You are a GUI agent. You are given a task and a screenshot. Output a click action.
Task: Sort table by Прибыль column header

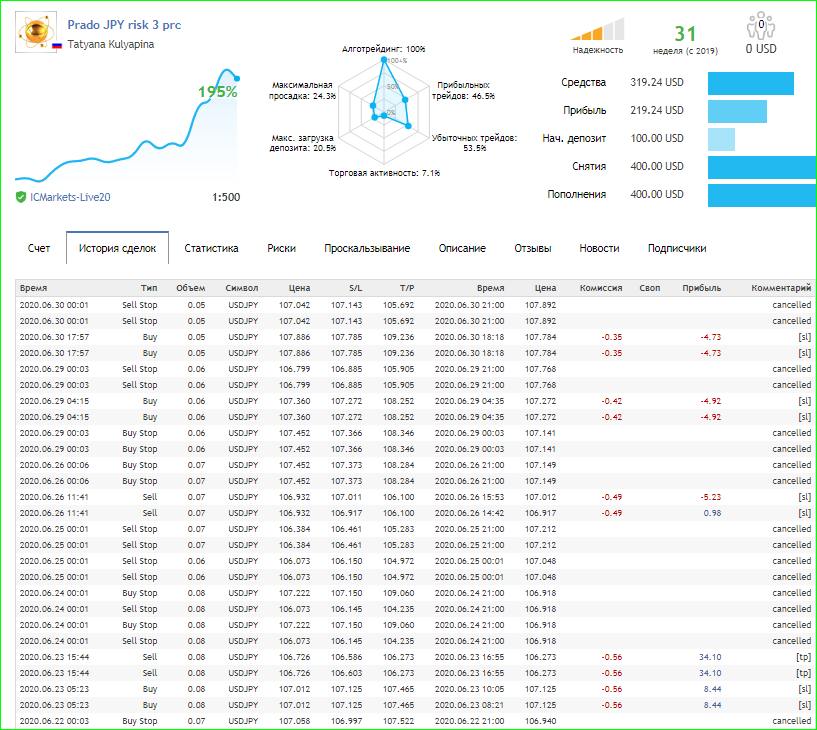701,288
